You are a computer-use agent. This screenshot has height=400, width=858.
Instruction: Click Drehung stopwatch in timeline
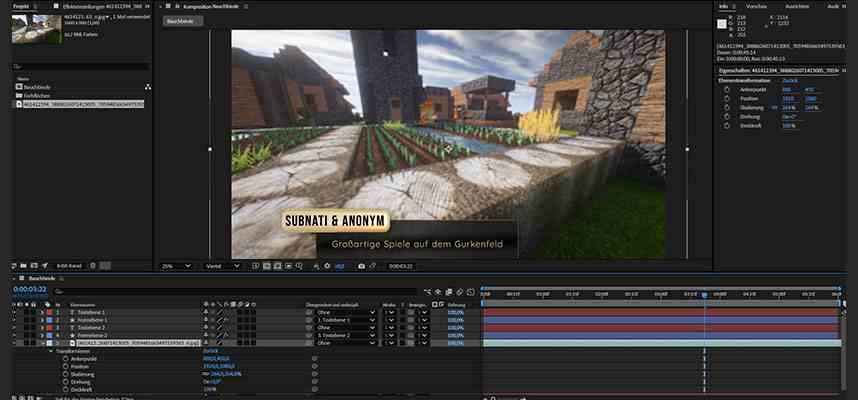point(66,382)
